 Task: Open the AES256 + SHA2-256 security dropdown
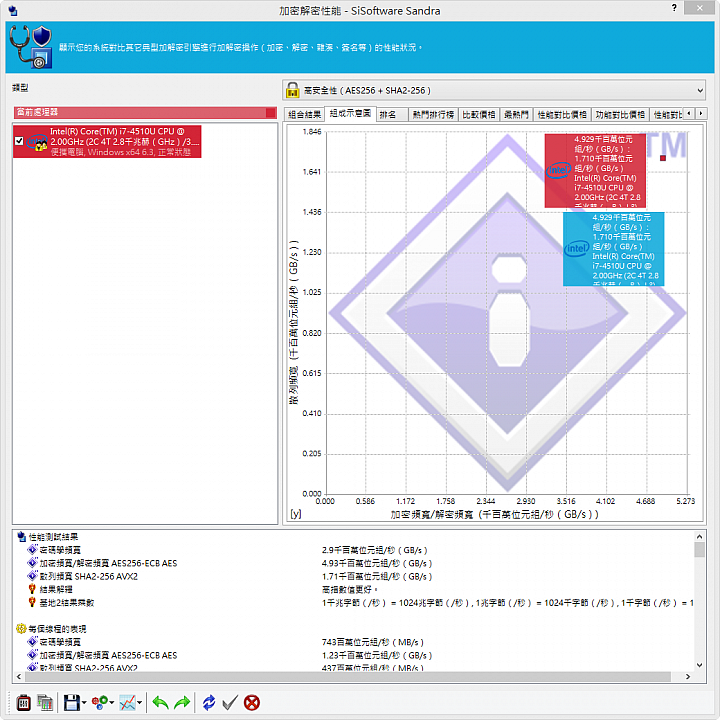pyautogui.click(x=700, y=90)
